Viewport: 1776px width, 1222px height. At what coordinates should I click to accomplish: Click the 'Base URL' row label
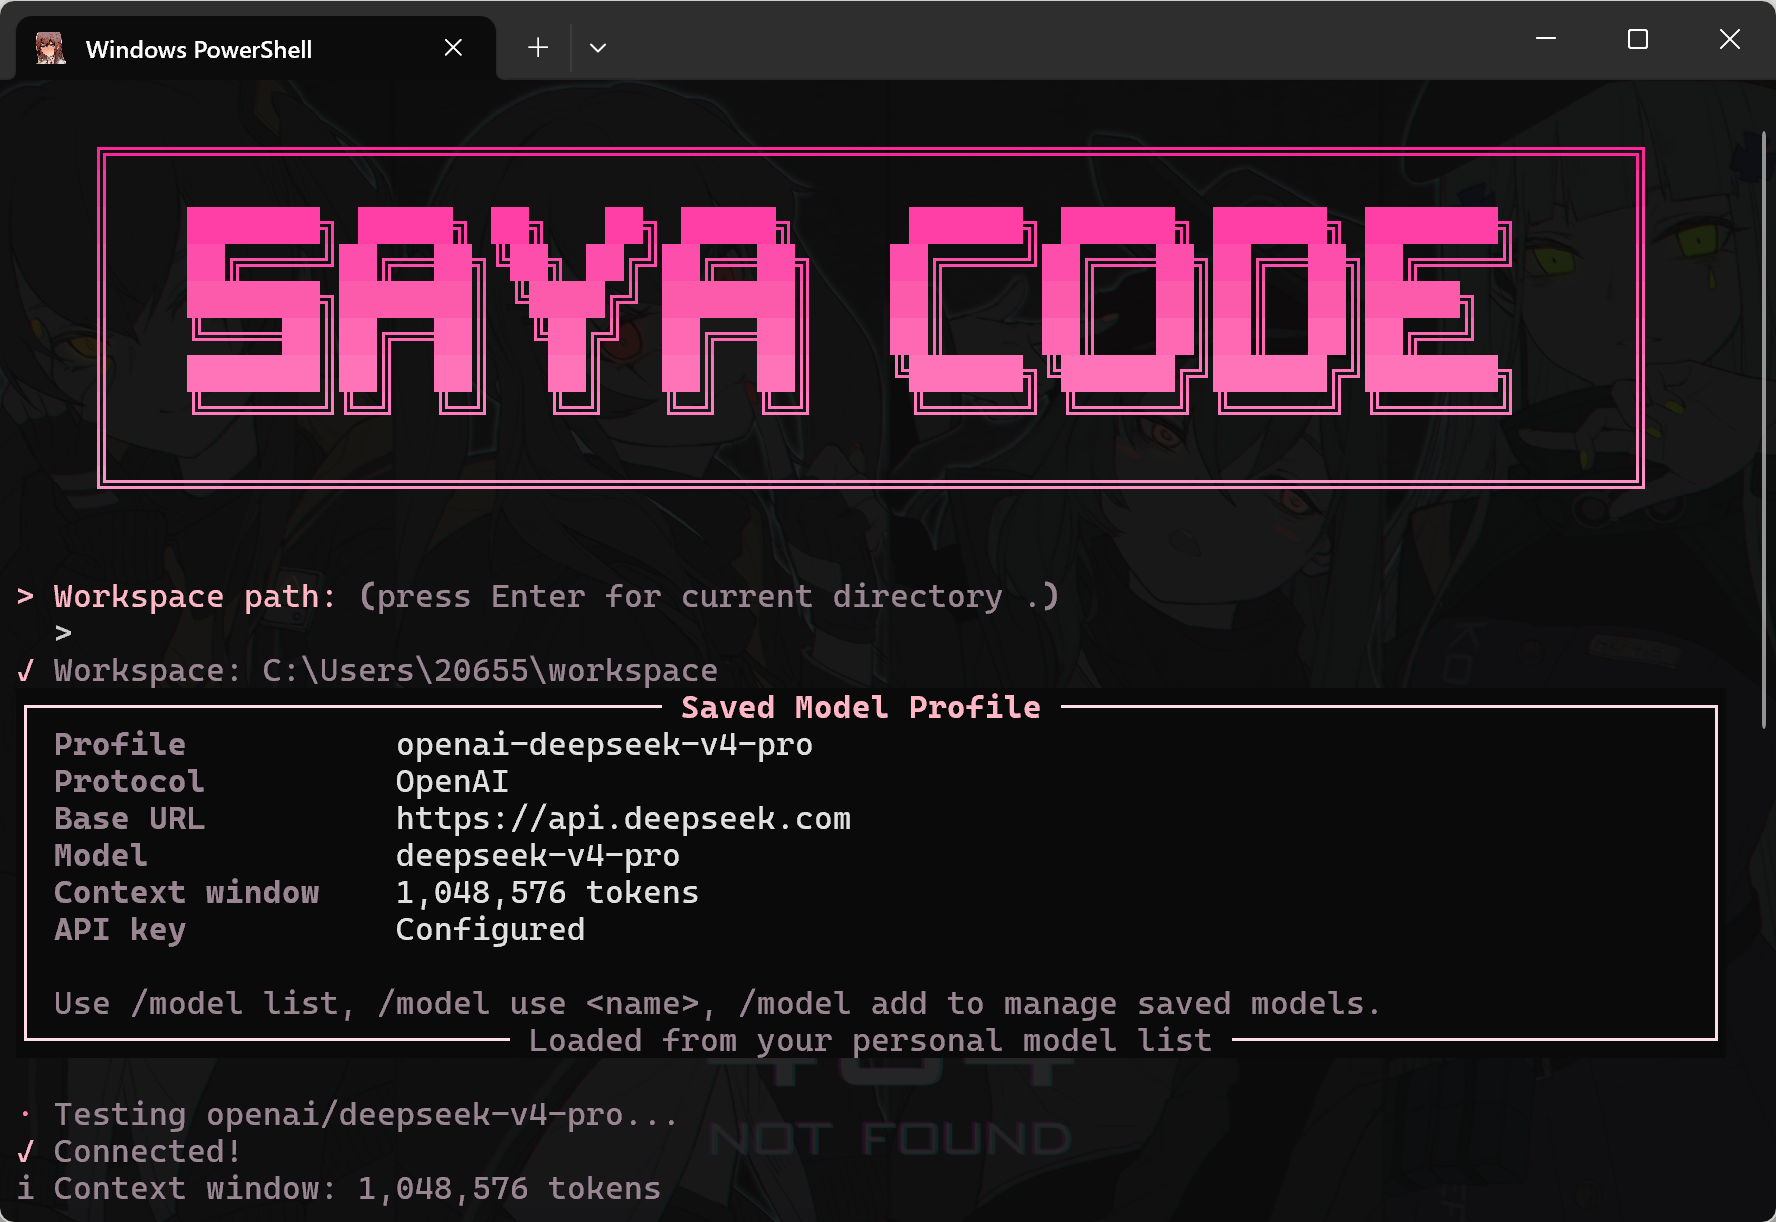tap(129, 819)
